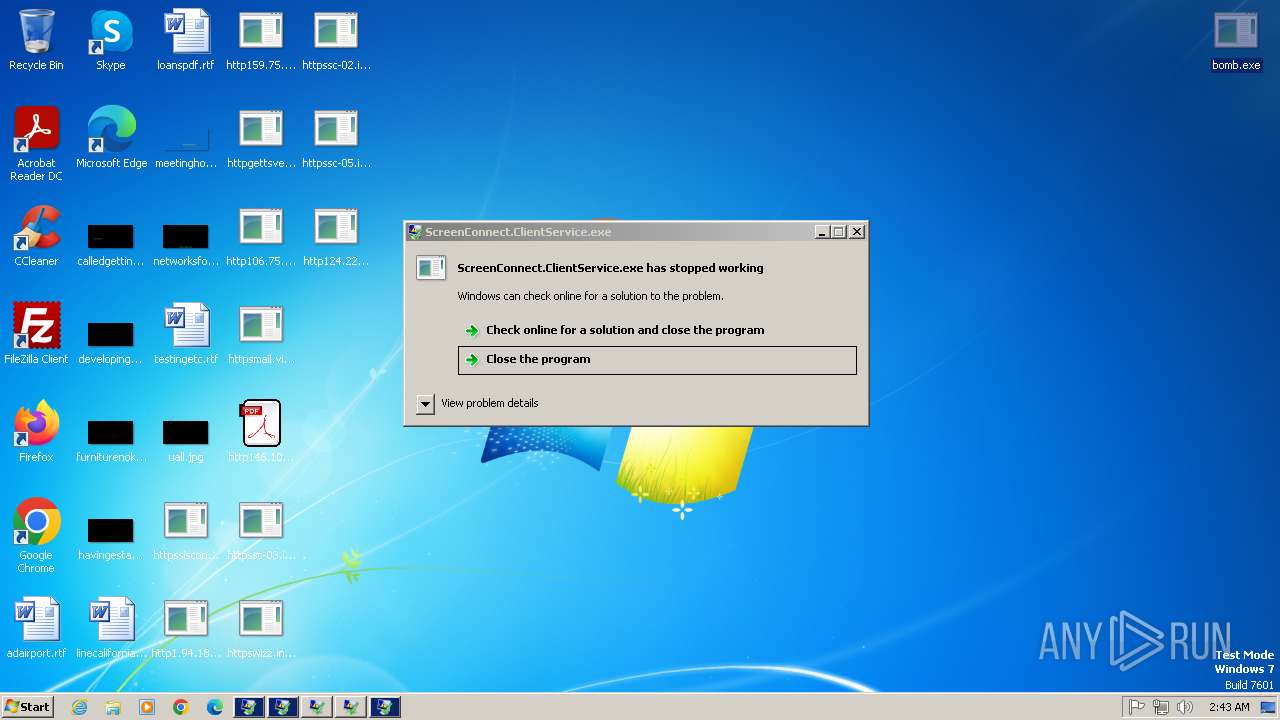Open the network tray icon

(x=1161, y=707)
